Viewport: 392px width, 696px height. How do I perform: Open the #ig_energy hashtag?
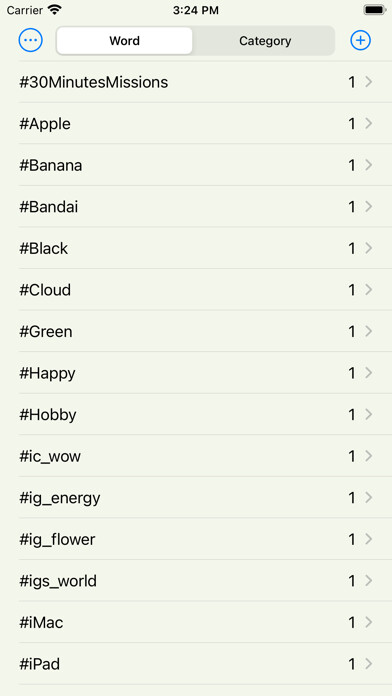click(x=205, y=498)
